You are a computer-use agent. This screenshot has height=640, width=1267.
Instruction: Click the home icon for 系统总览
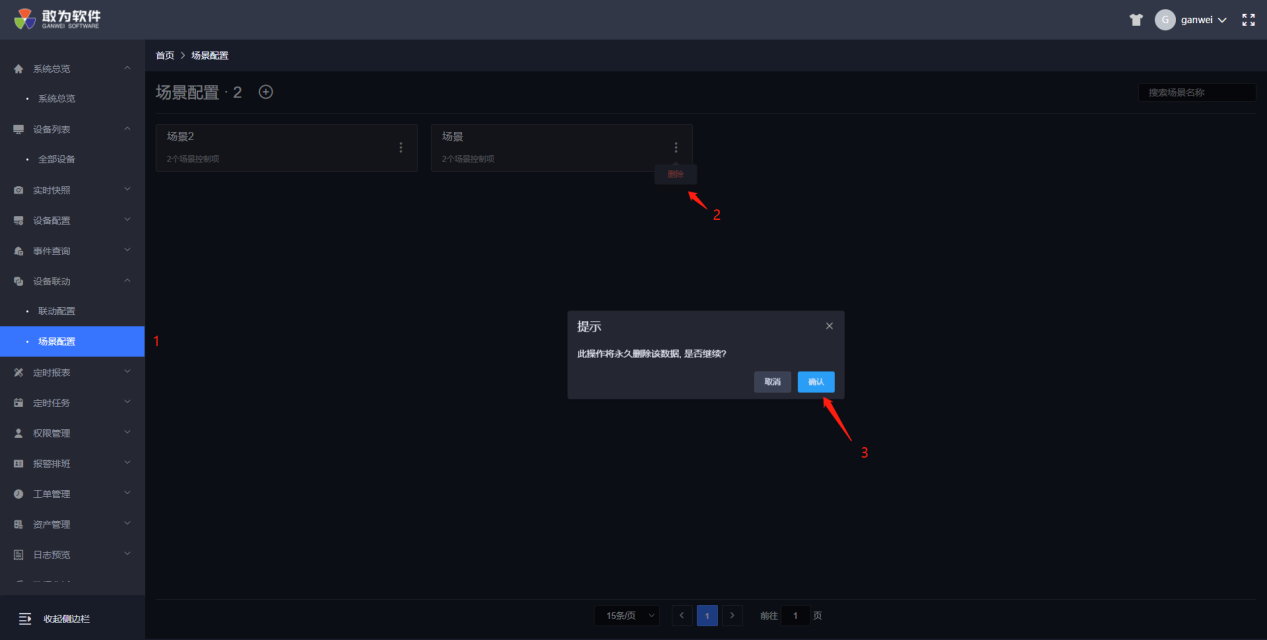(18, 69)
